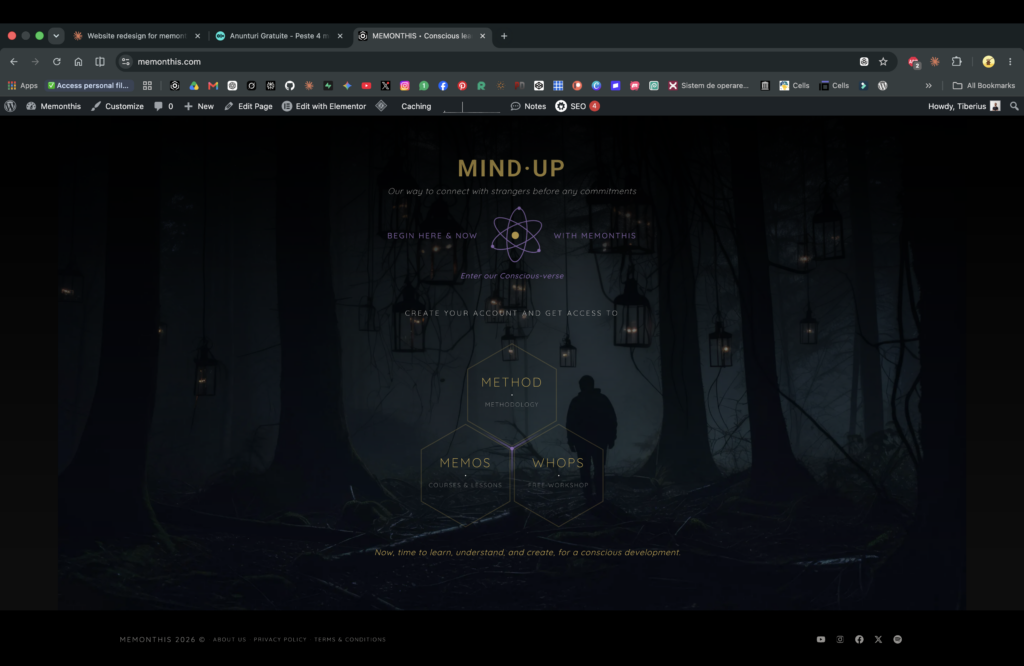Open the SEO menu with 4 notifications
This screenshot has width=1024, height=666.
tap(577, 106)
